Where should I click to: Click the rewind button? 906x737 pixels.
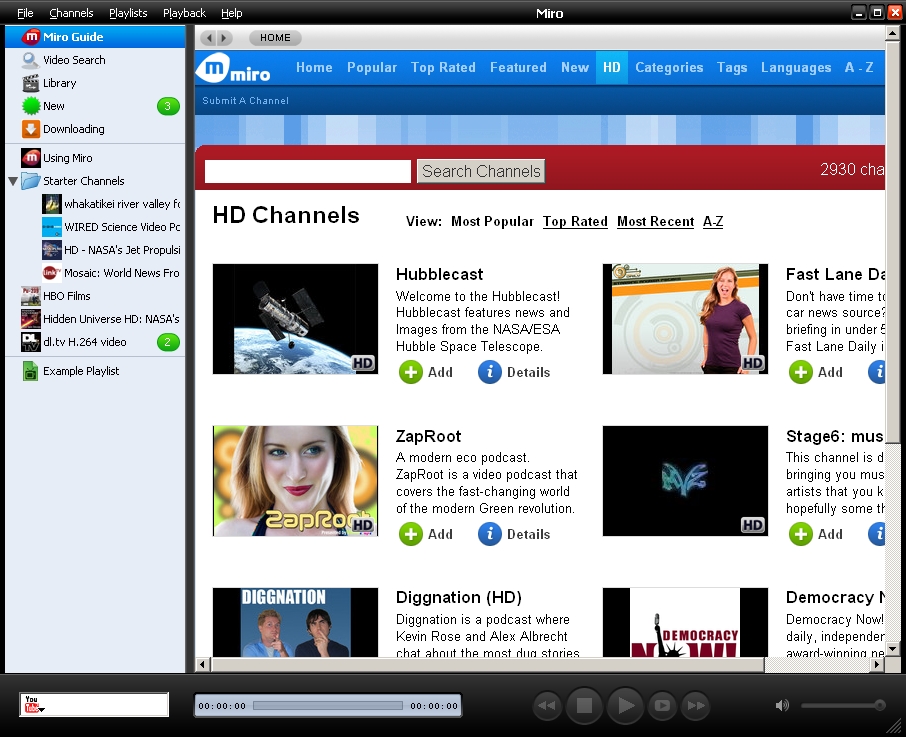pyautogui.click(x=546, y=706)
